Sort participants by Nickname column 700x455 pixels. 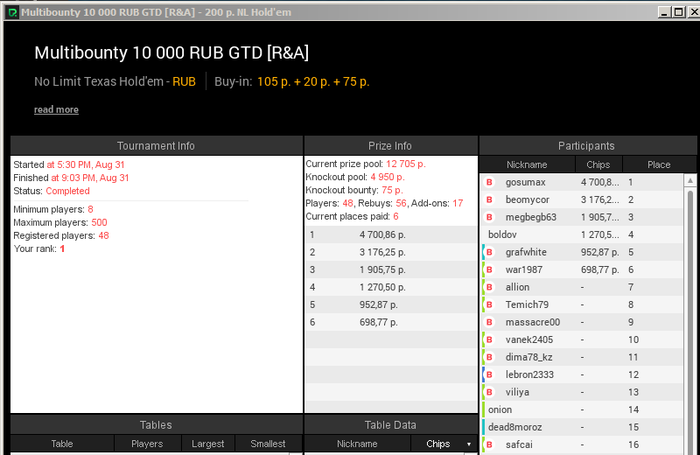tap(527, 165)
